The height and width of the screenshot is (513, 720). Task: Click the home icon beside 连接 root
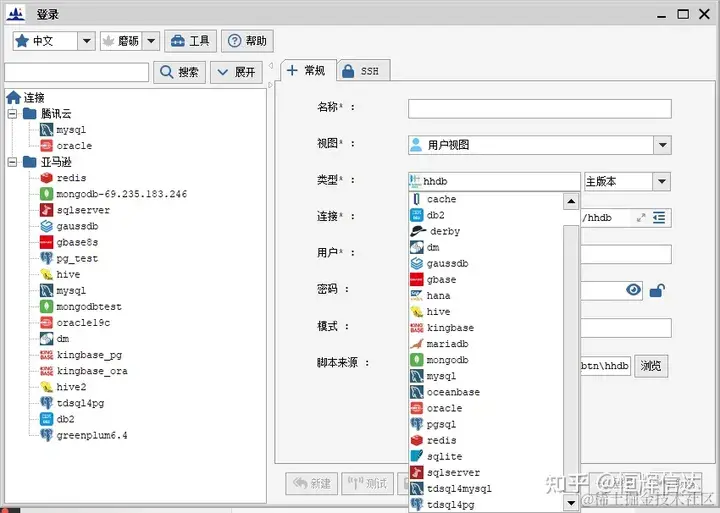tap(13, 97)
